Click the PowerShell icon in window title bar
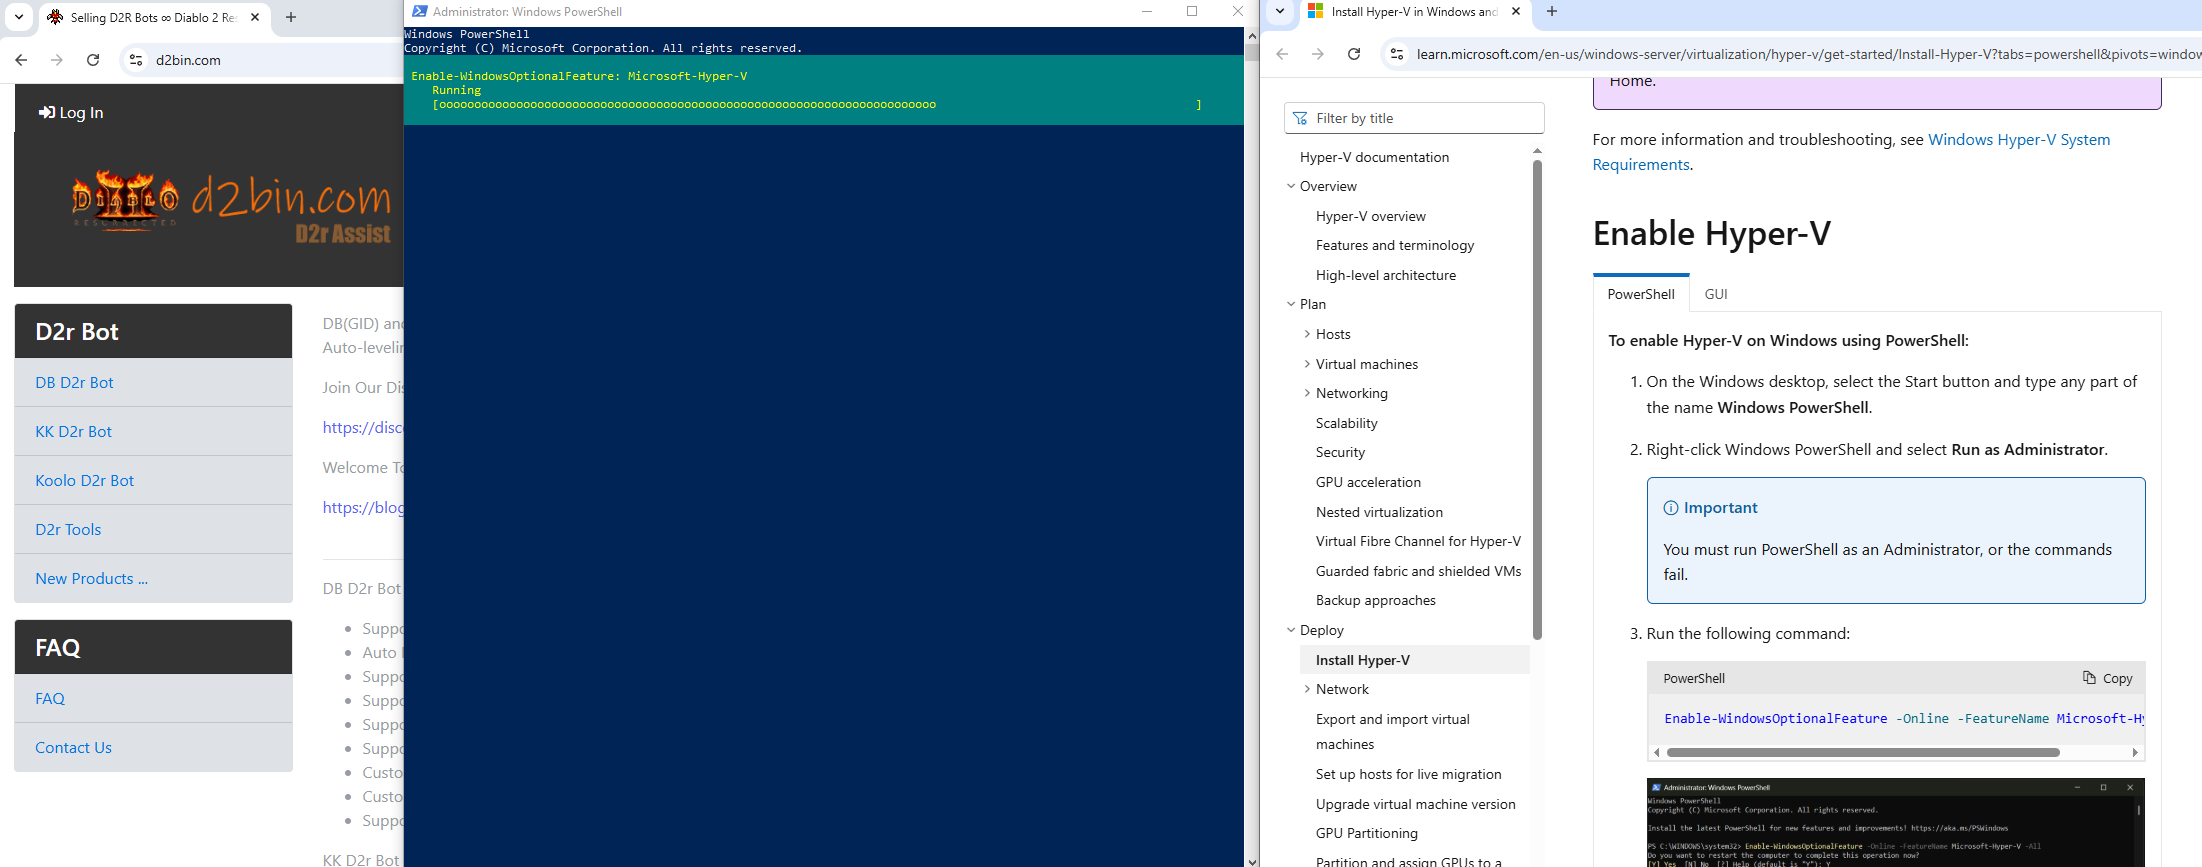 click(420, 12)
